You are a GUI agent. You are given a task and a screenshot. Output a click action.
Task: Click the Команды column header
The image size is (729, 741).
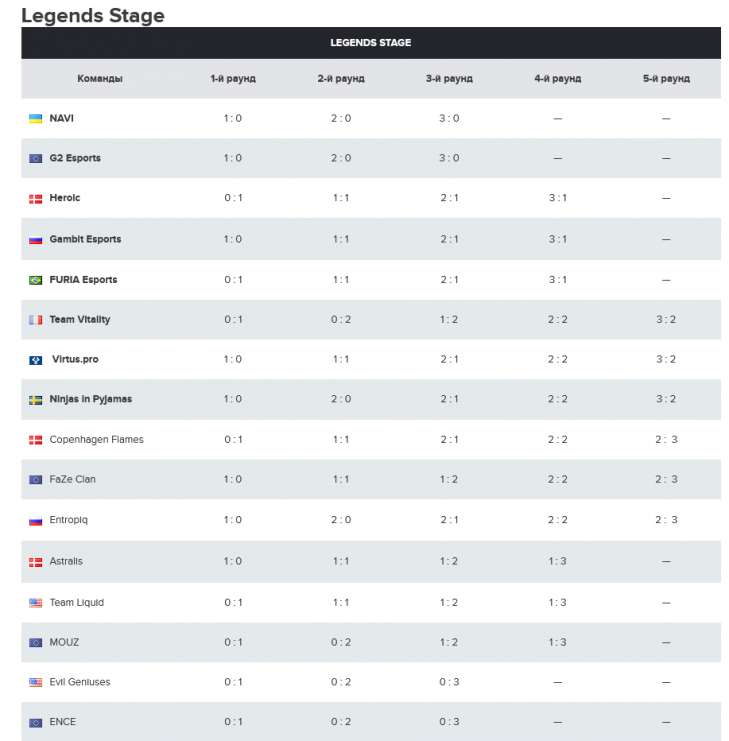coord(100,79)
